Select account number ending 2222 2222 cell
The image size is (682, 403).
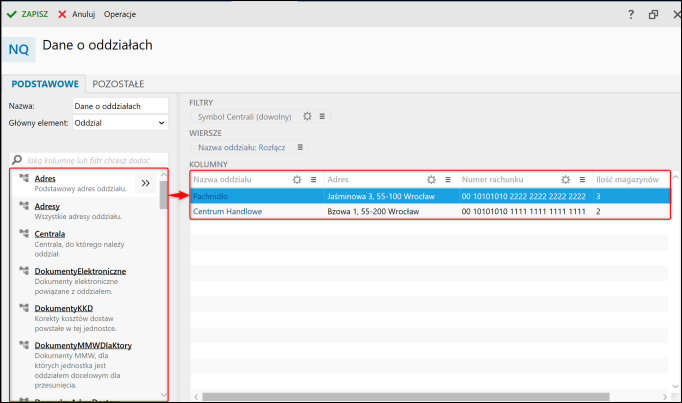click(524, 197)
